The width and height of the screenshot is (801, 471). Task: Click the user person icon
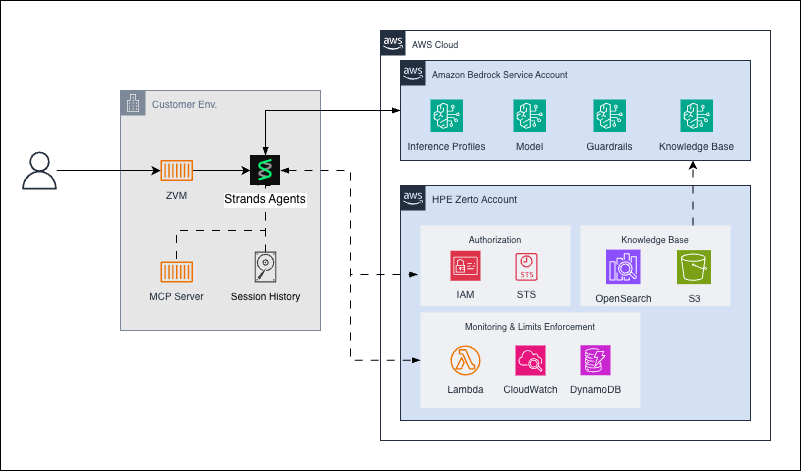(x=39, y=171)
